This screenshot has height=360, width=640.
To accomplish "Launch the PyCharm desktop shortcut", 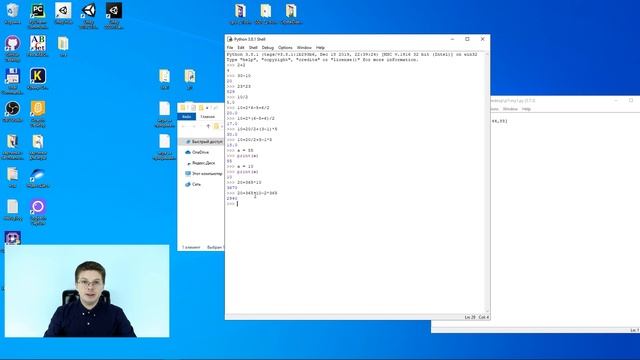I will [38, 11].
